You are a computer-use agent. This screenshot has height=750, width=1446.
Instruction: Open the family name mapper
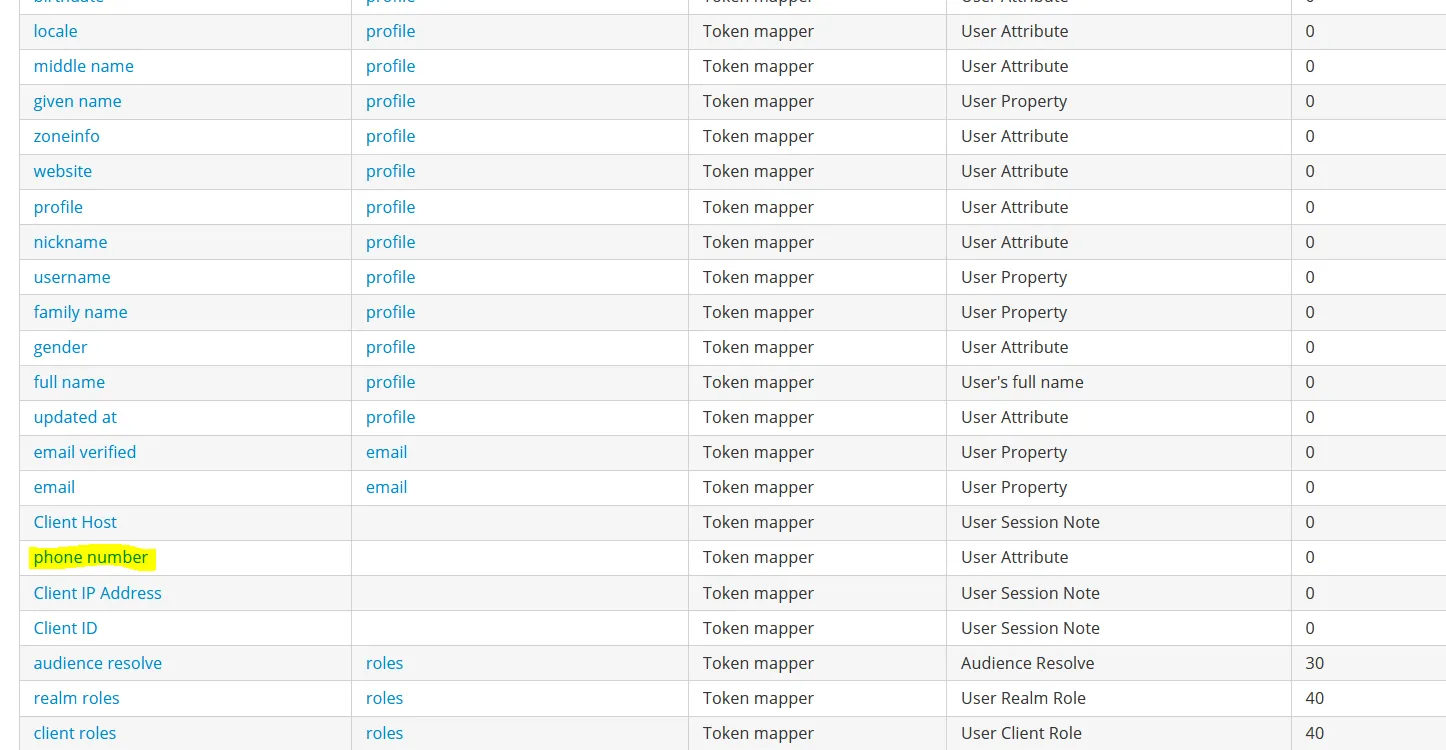80,312
